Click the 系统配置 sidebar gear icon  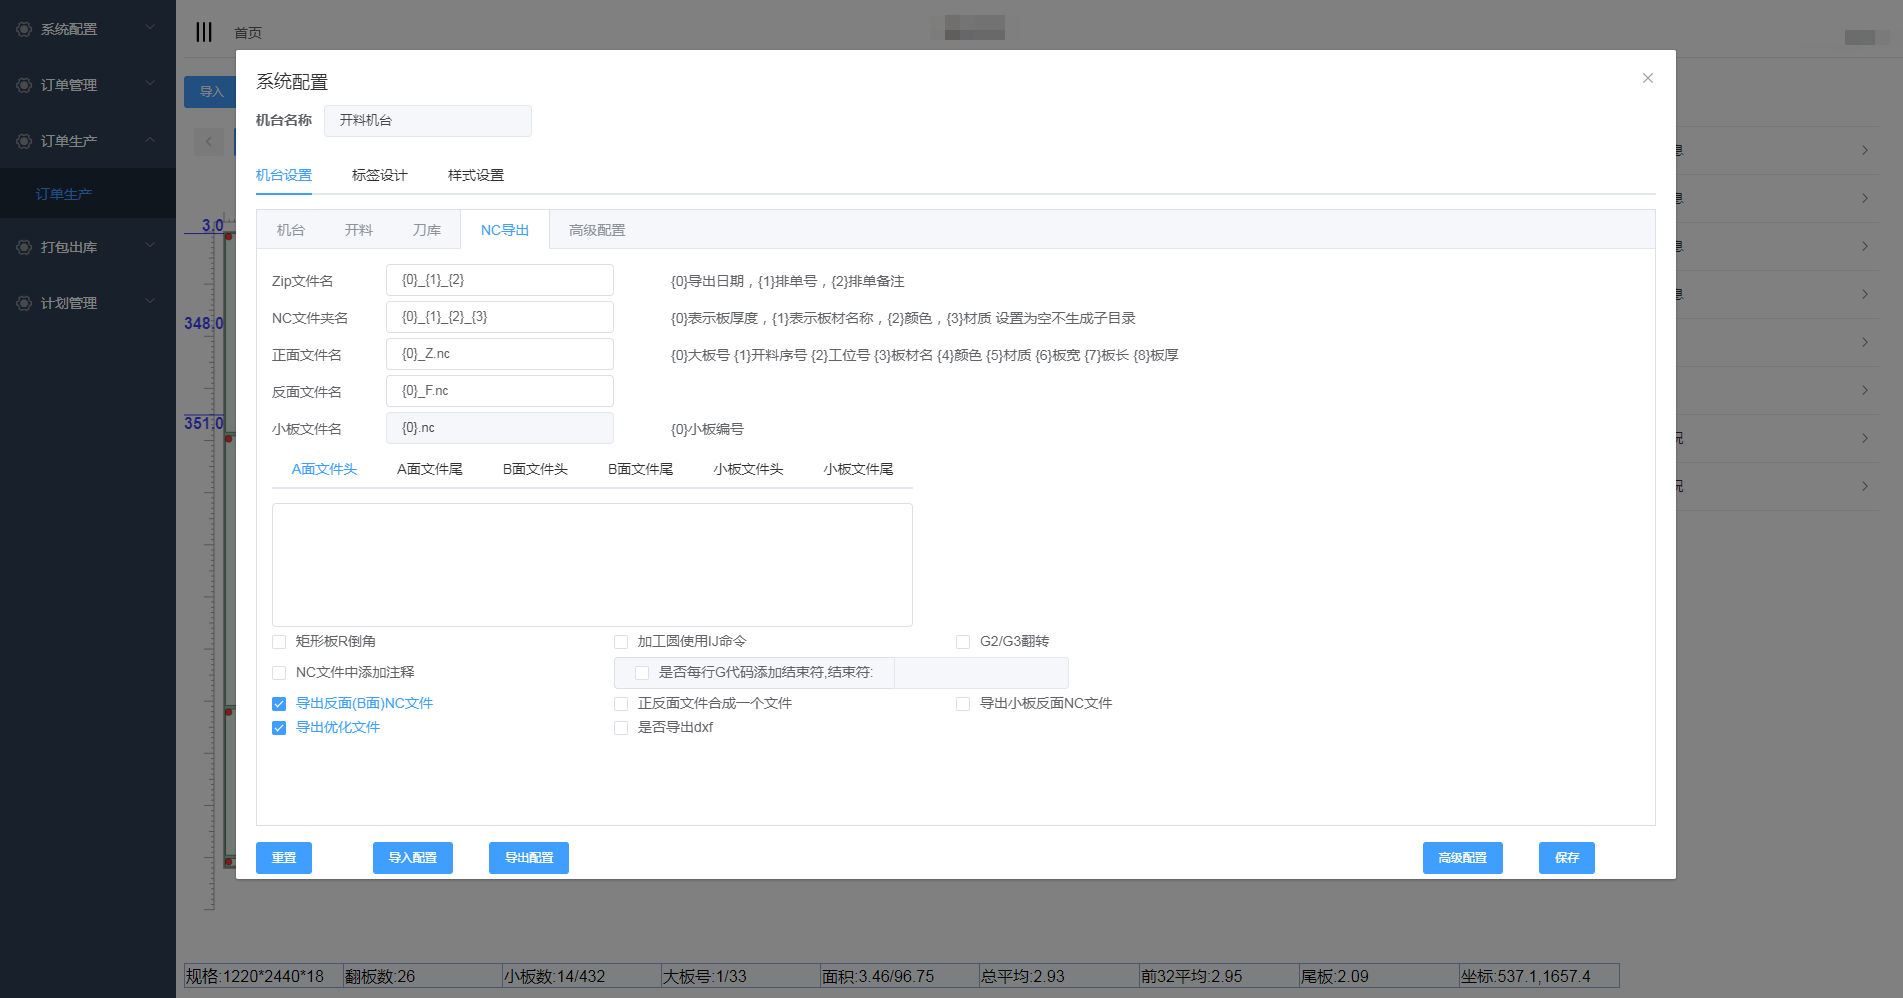[x=24, y=29]
